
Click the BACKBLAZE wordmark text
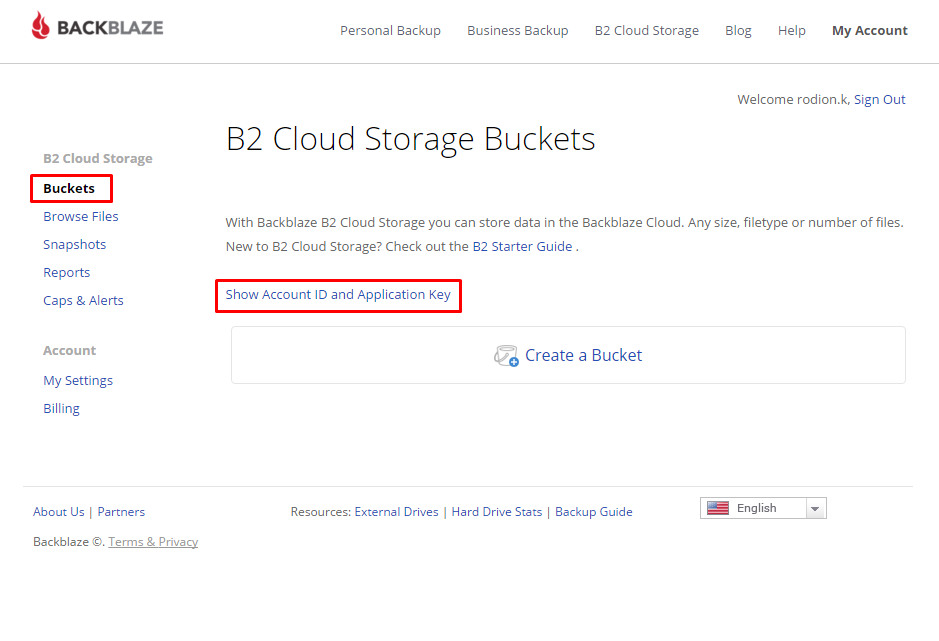(x=110, y=28)
